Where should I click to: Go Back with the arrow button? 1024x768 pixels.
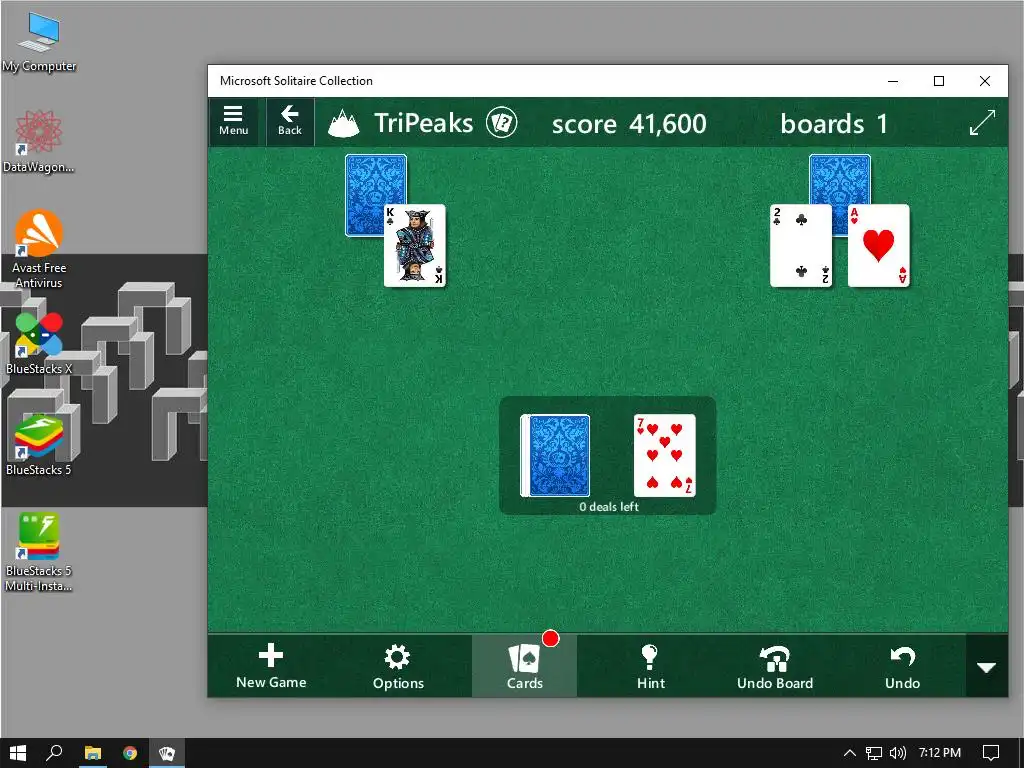pos(290,121)
